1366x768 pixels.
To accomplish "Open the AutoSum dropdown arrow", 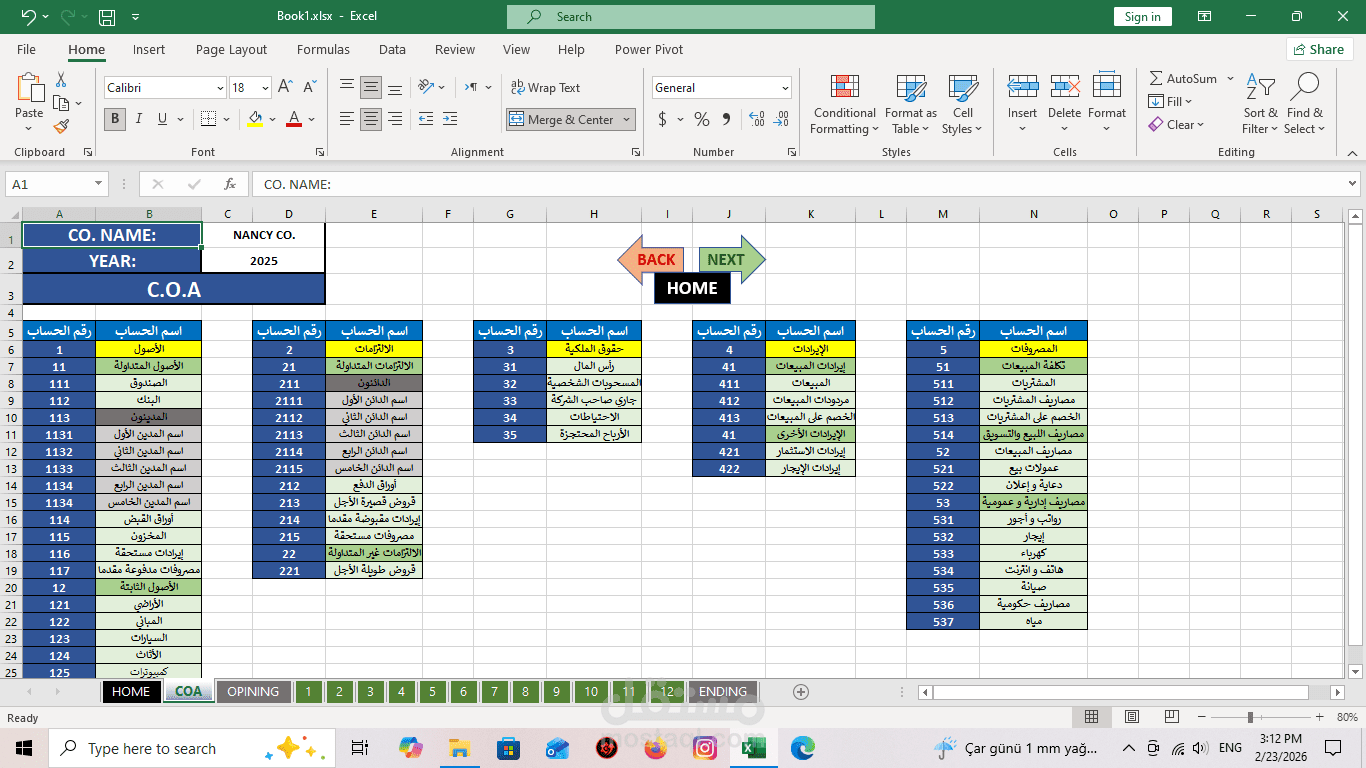I will click(1230, 79).
